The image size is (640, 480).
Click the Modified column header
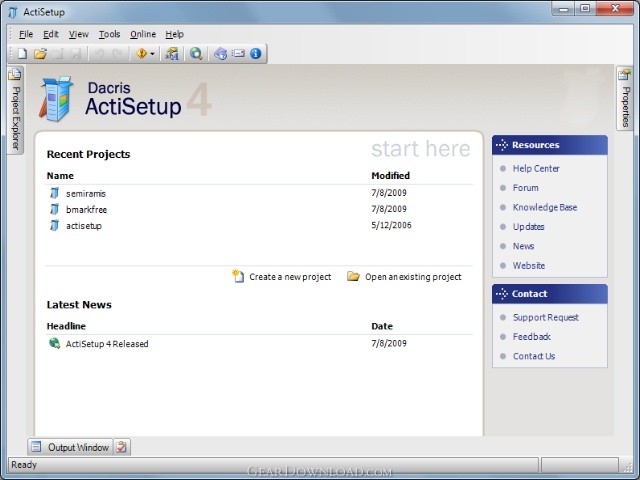390,176
